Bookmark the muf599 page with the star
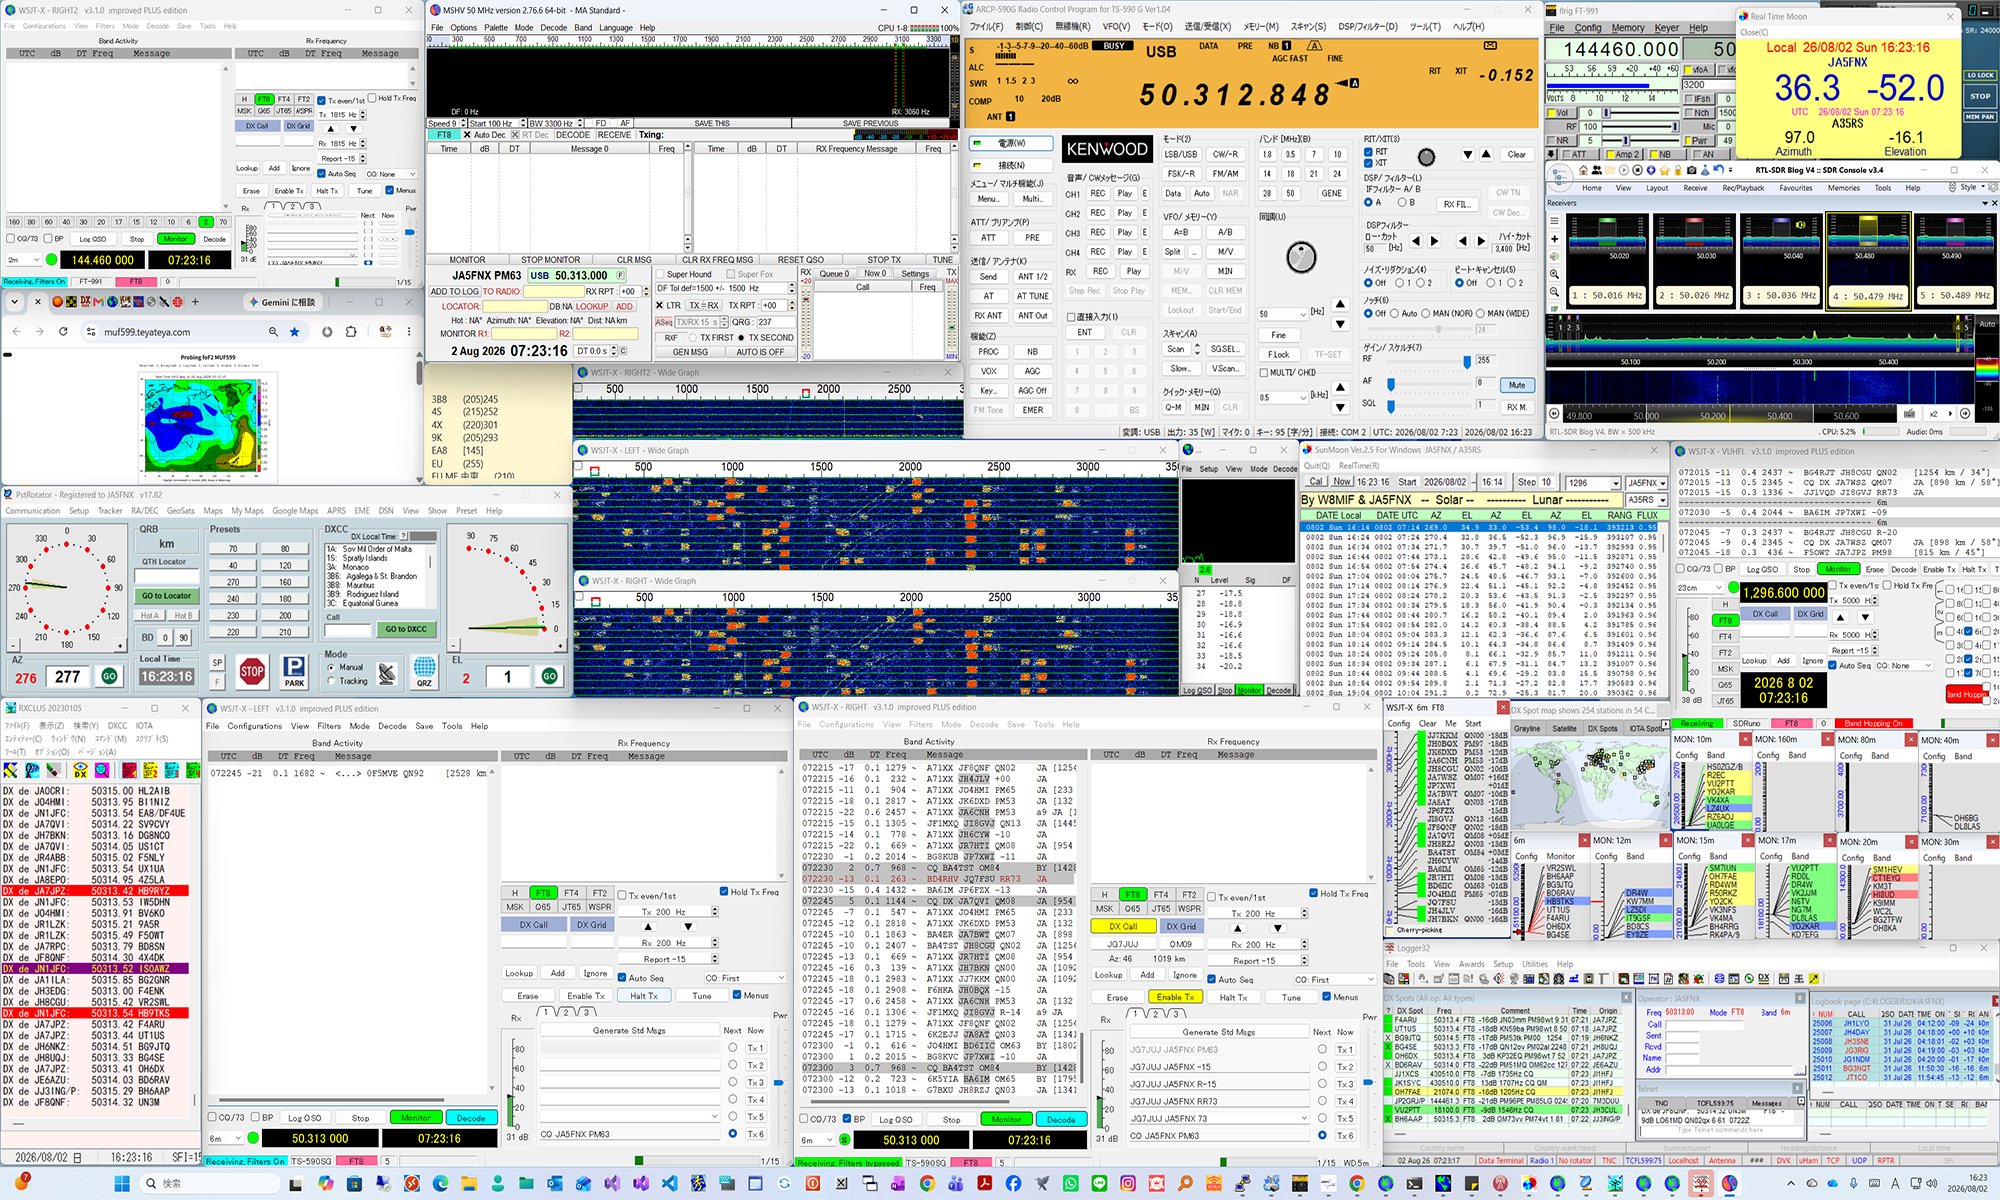The height and width of the screenshot is (1200, 2000). point(294,332)
